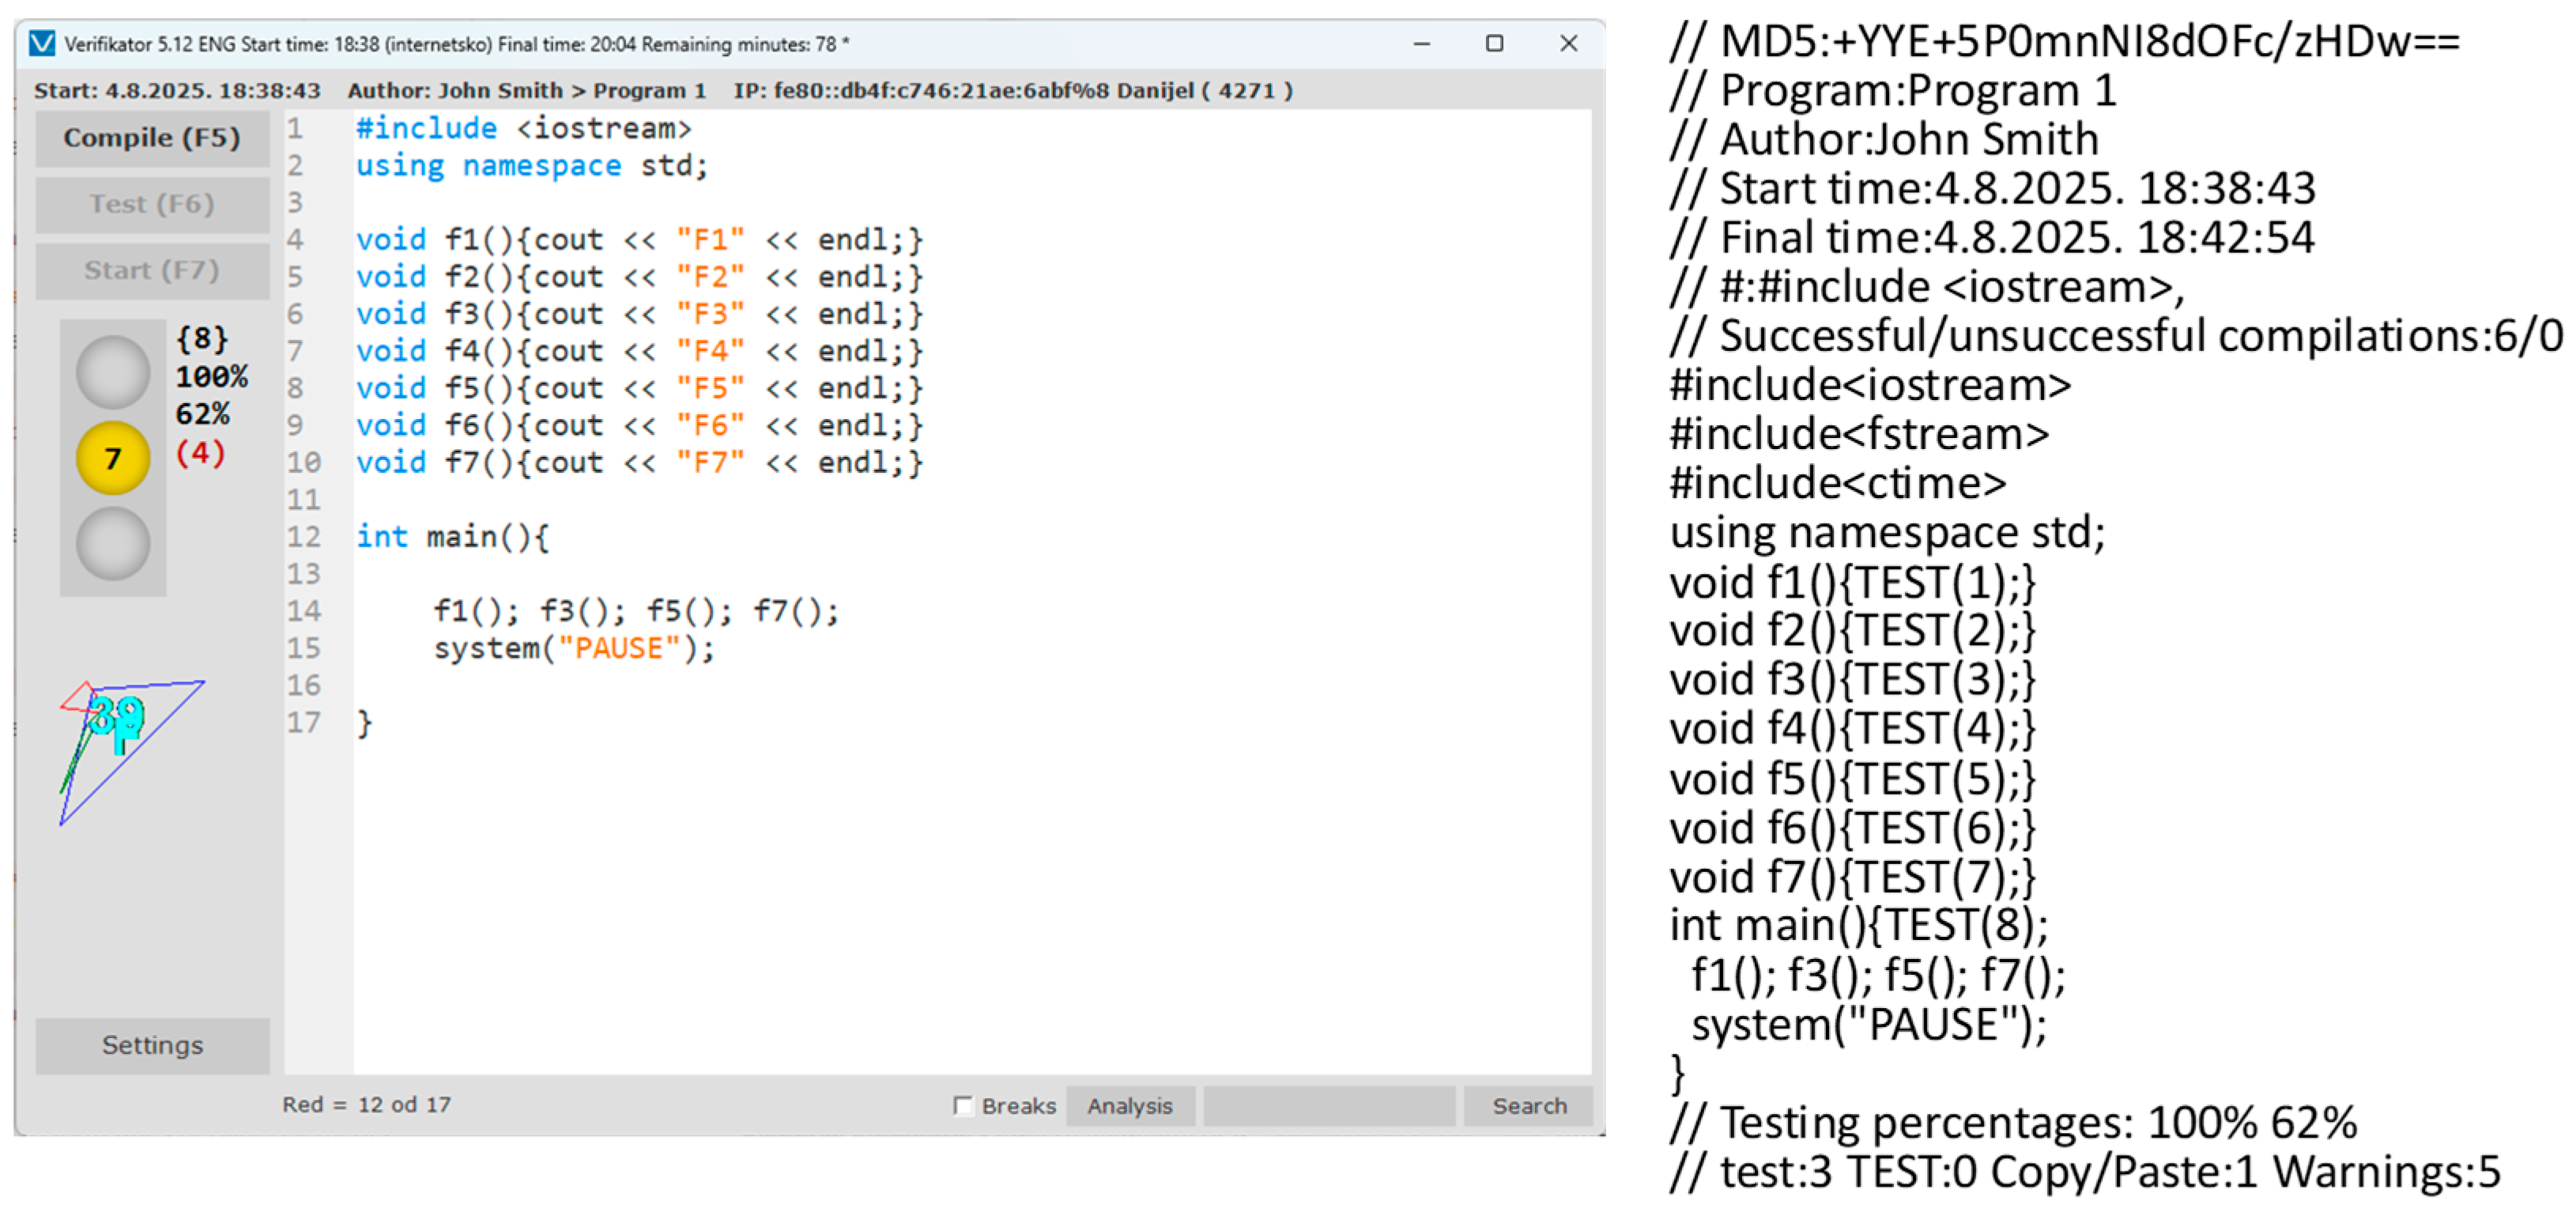The width and height of the screenshot is (2576, 1208).
Task: Click the red (4) counter indicator
Action: coord(200,454)
